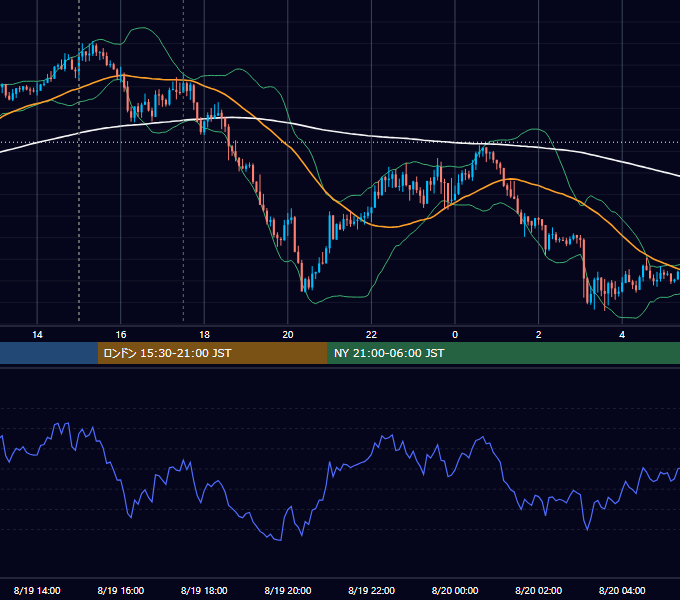This screenshot has height=600, width=680.
Task: Click the hour 20 axis label
Action: (x=288, y=334)
